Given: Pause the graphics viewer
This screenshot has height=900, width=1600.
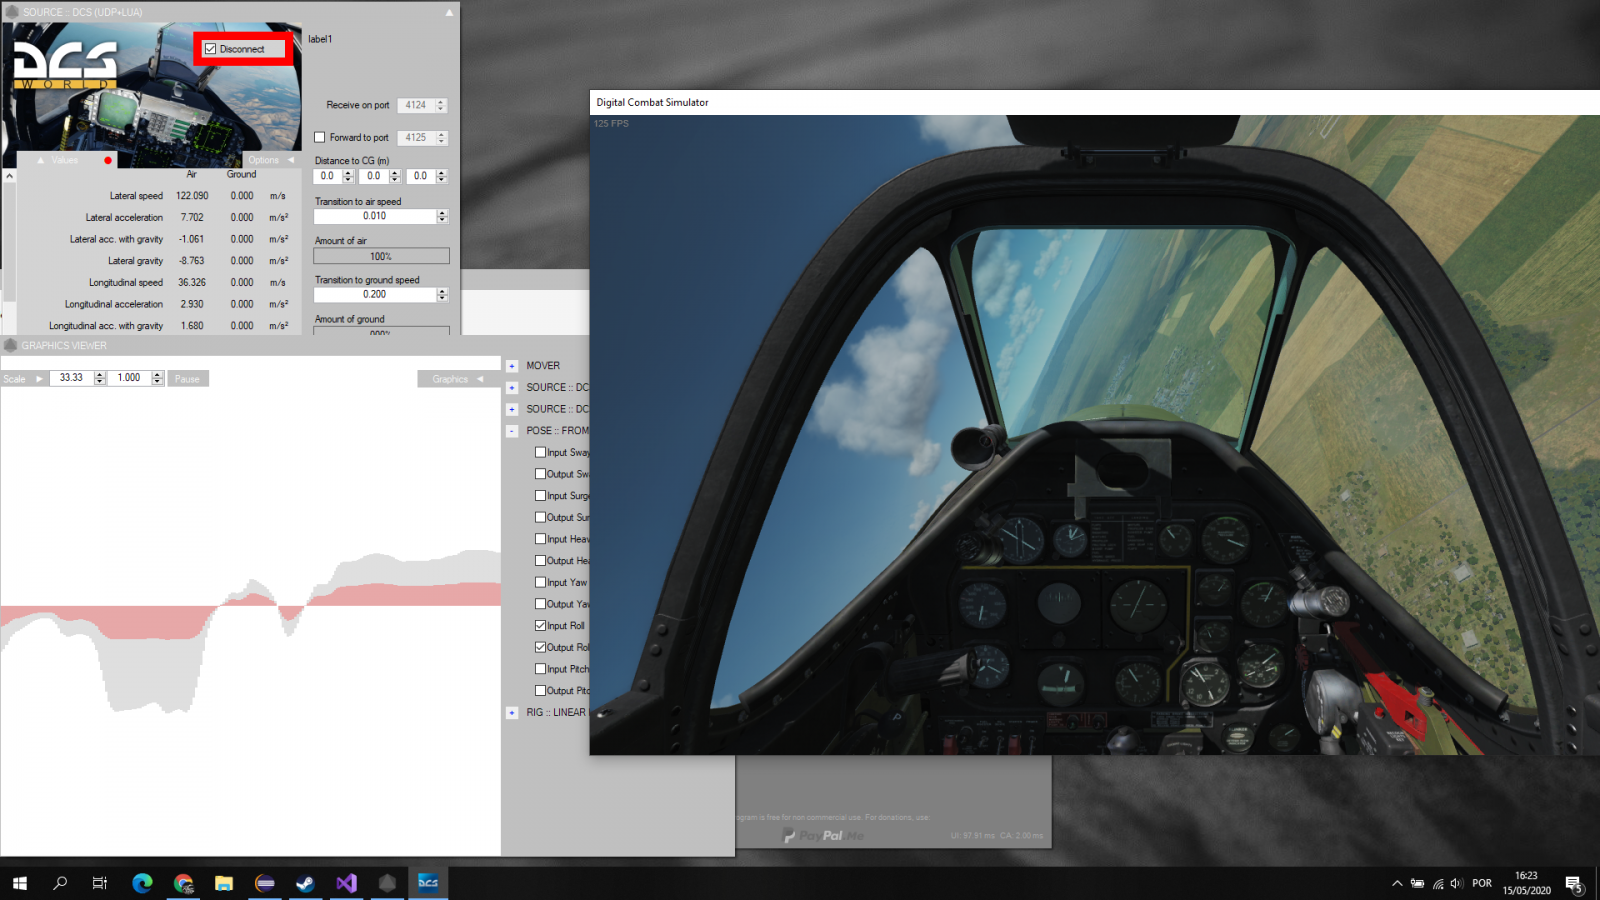Looking at the screenshot, I should click(187, 379).
